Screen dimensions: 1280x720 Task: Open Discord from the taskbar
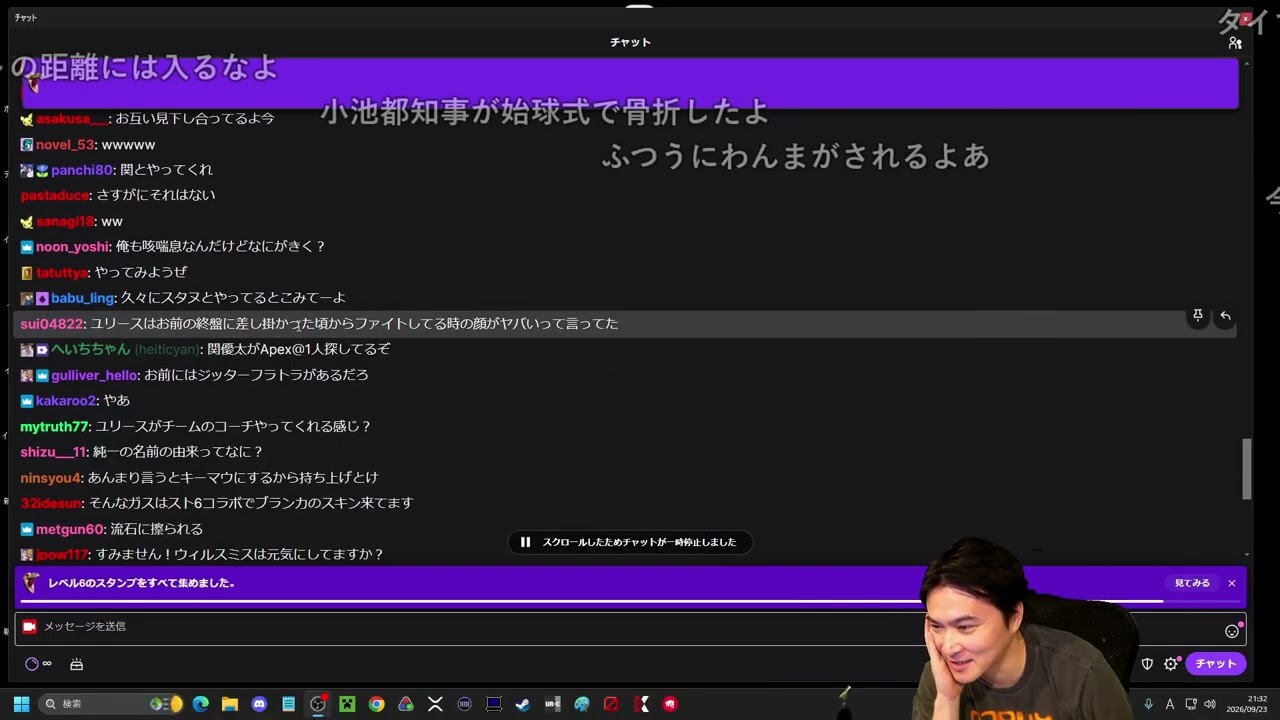(x=260, y=704)
